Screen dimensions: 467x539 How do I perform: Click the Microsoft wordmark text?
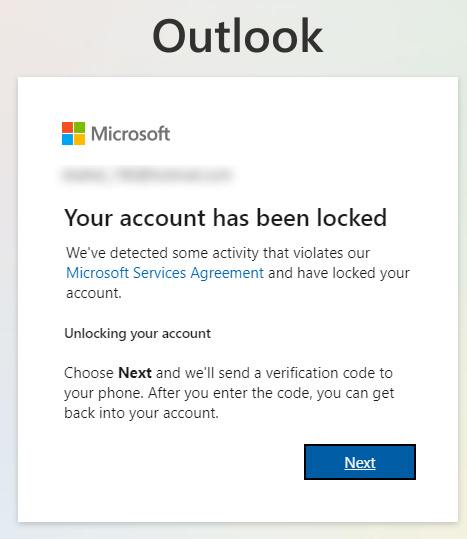131,134
